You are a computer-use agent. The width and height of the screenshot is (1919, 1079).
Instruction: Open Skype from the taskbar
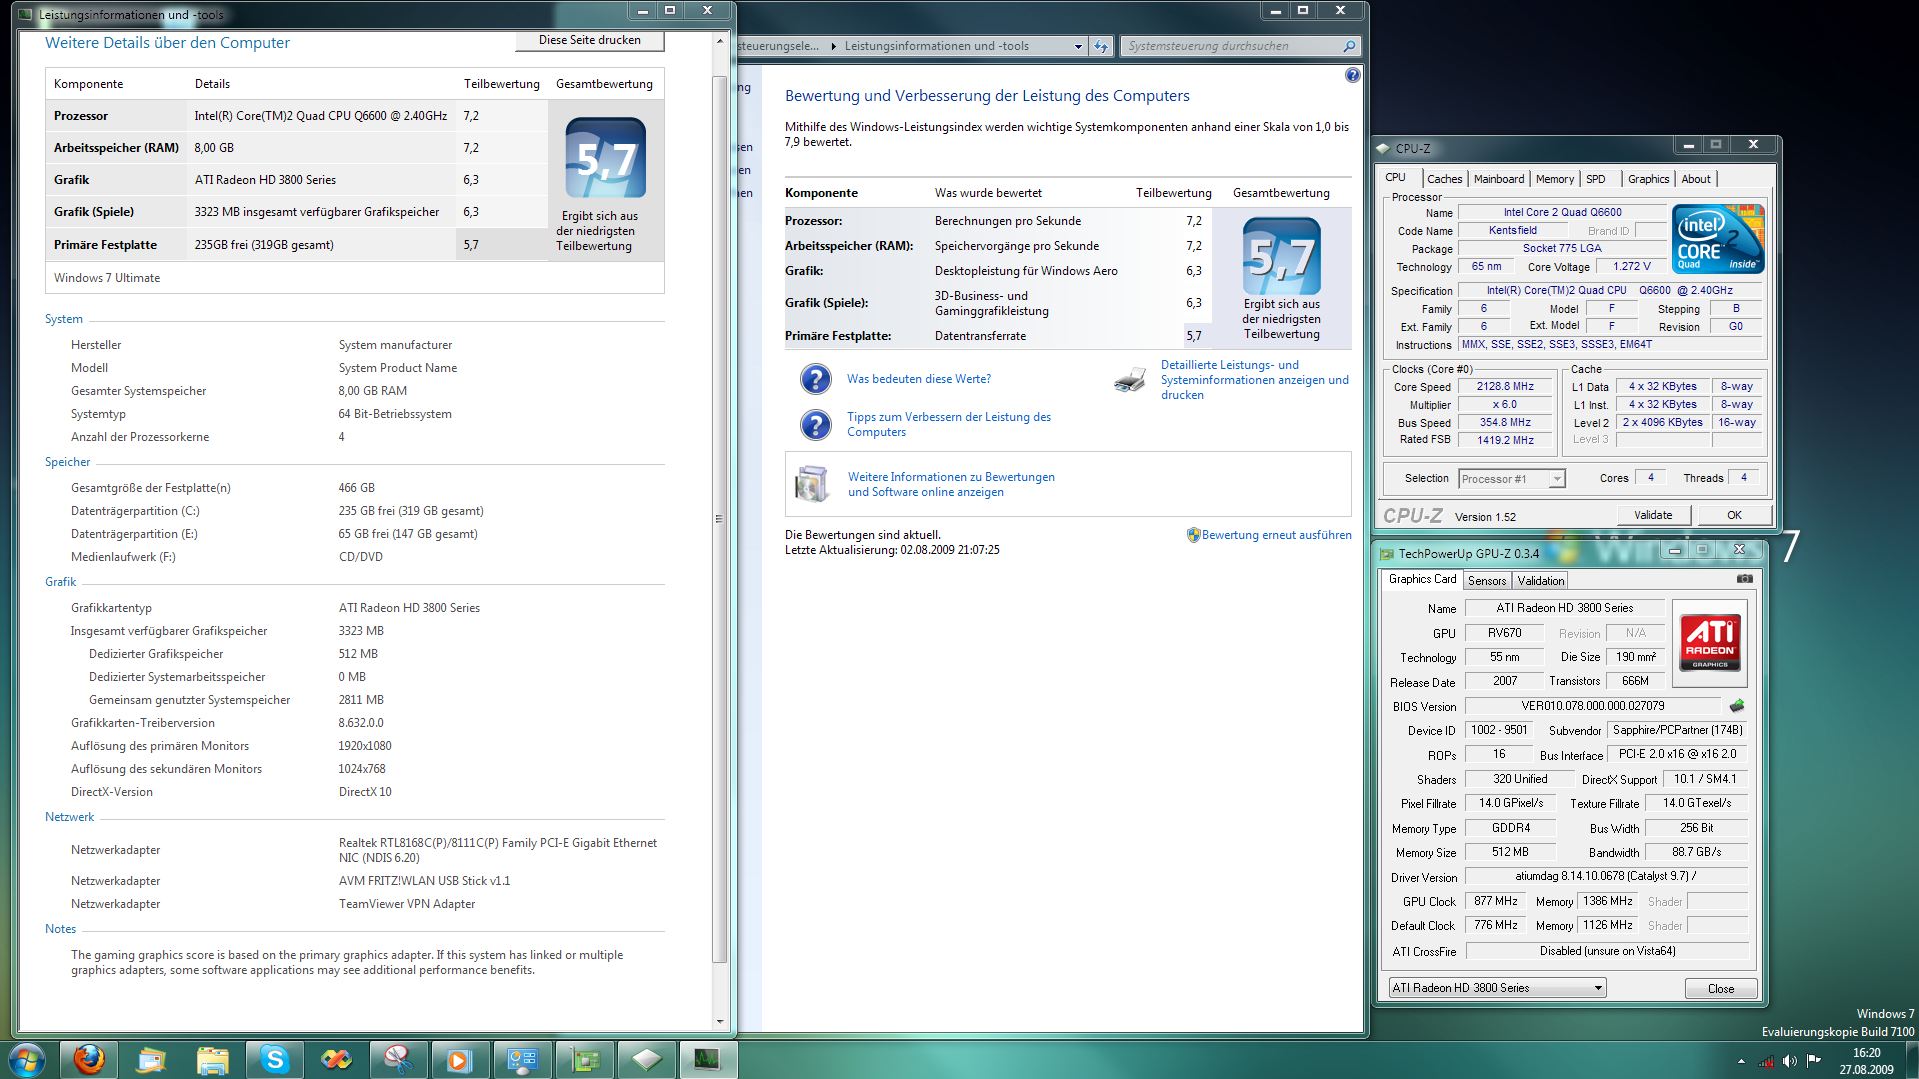point(274,1059)
